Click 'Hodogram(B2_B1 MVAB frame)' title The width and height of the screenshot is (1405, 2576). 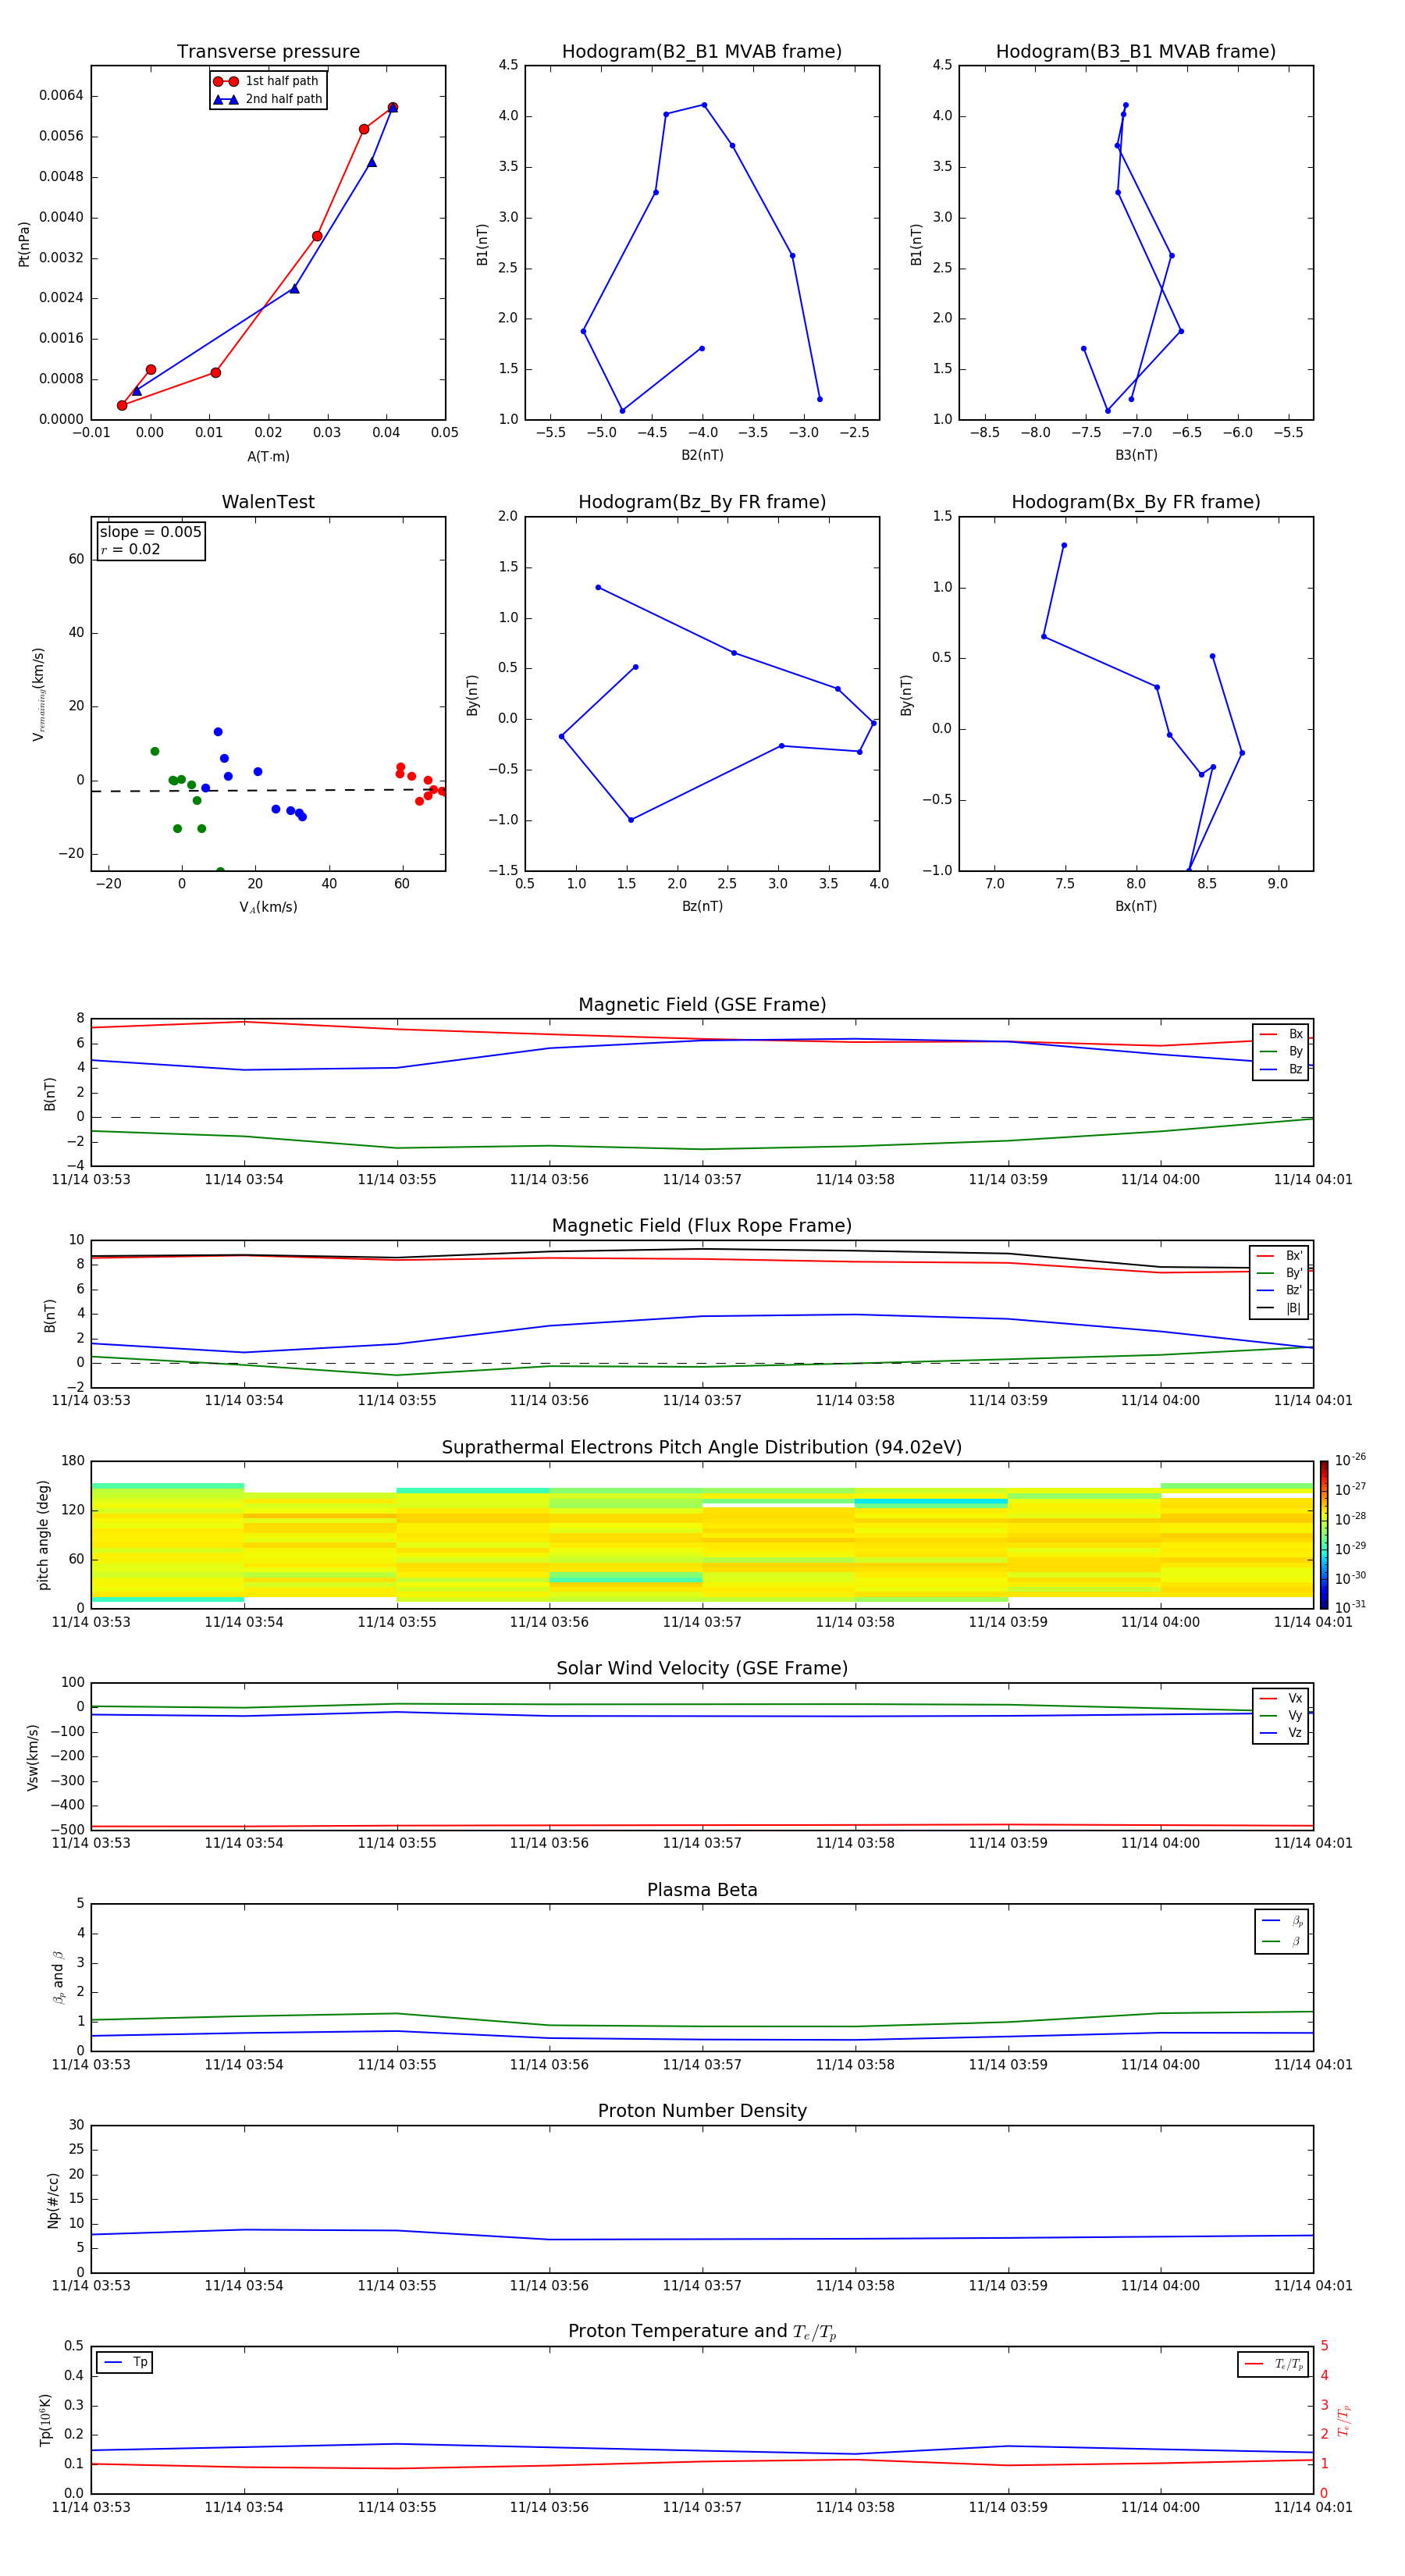tap(702, 52)
